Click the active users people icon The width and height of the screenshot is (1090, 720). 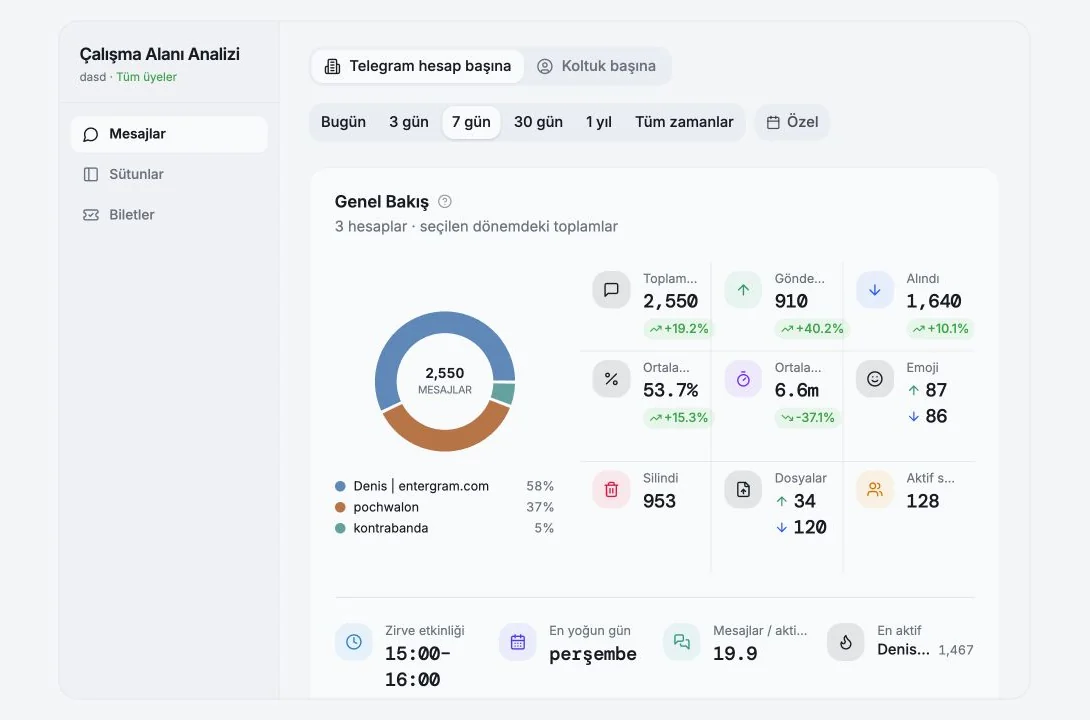click(875, 489)
